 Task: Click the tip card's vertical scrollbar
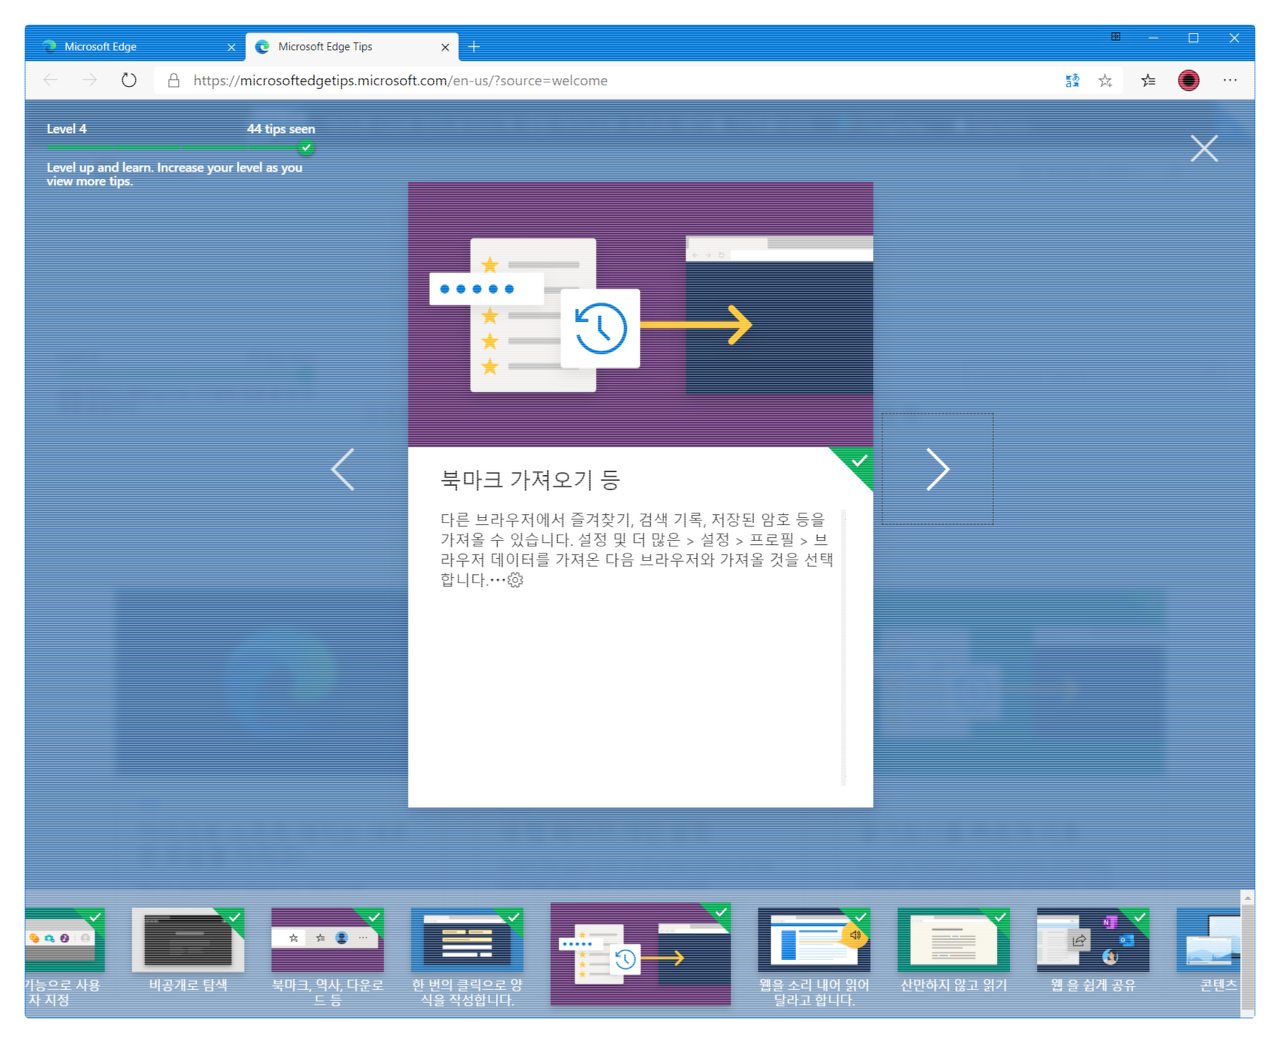(x=844, y=647)
